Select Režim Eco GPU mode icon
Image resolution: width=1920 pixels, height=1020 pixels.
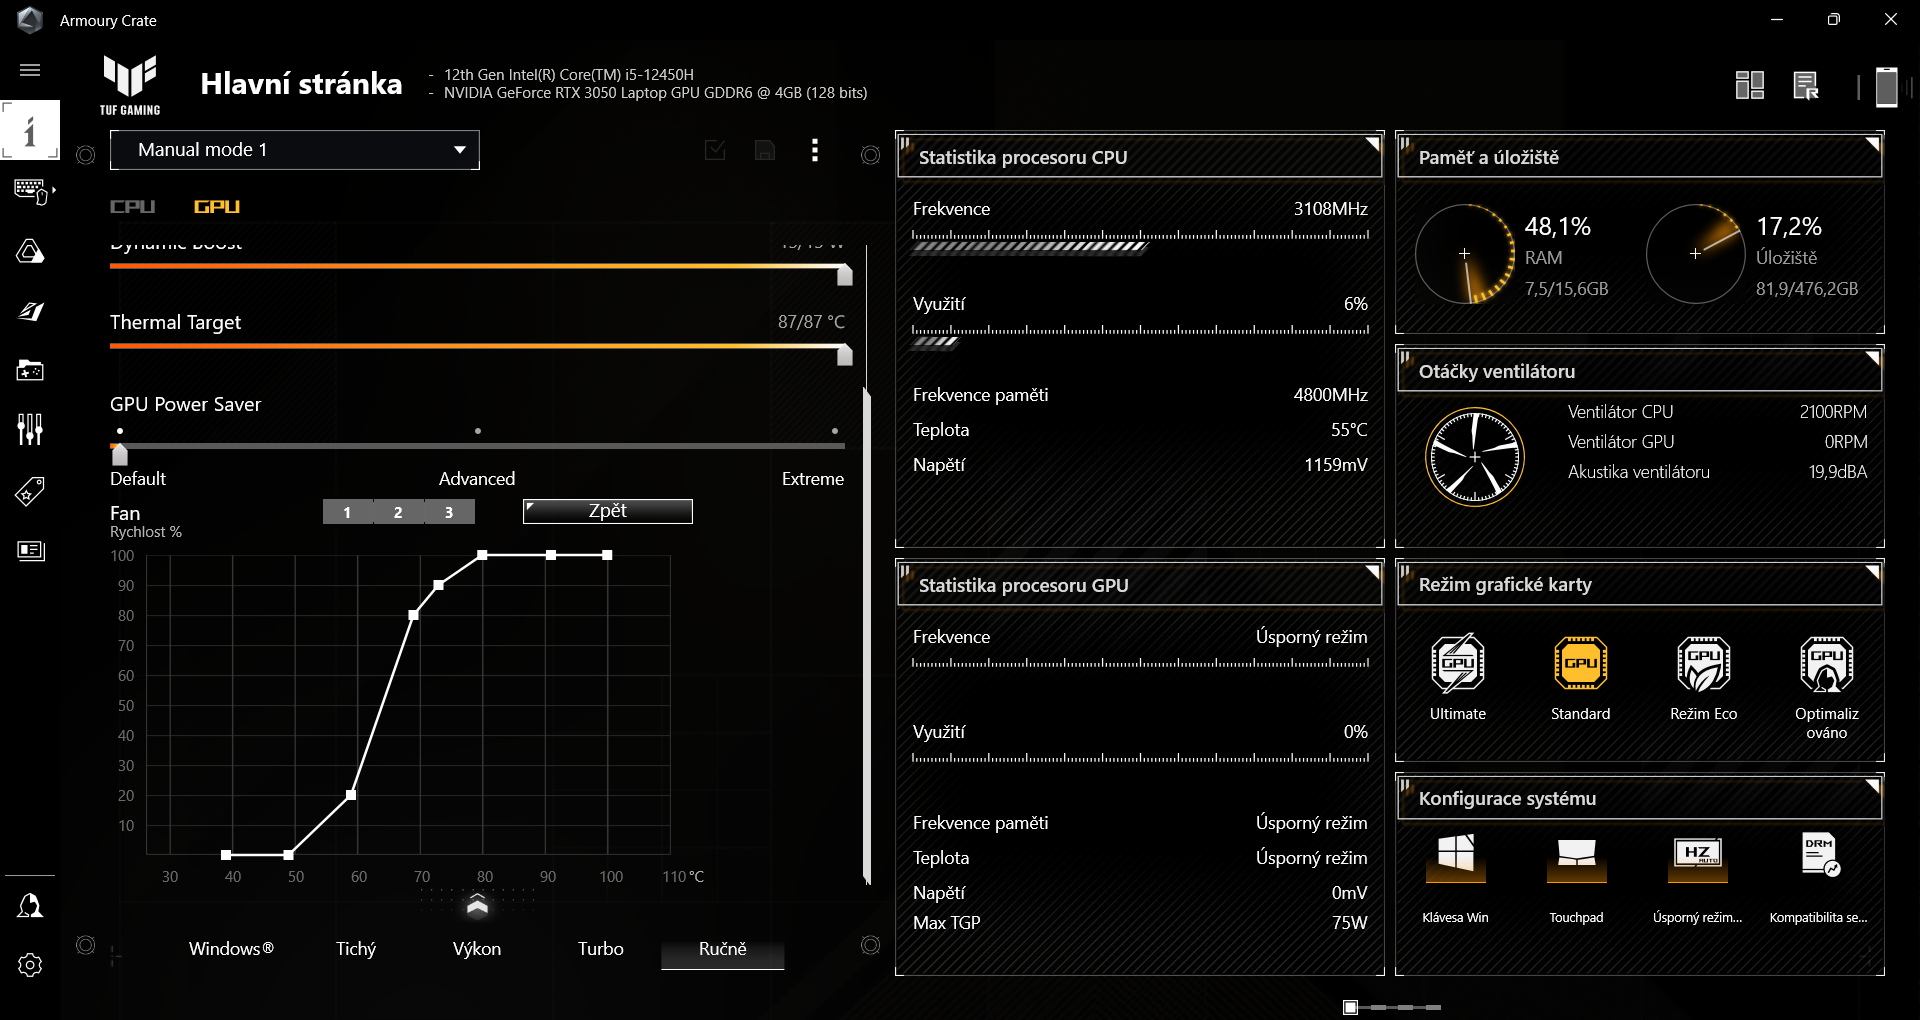(x=1703, y=664)
